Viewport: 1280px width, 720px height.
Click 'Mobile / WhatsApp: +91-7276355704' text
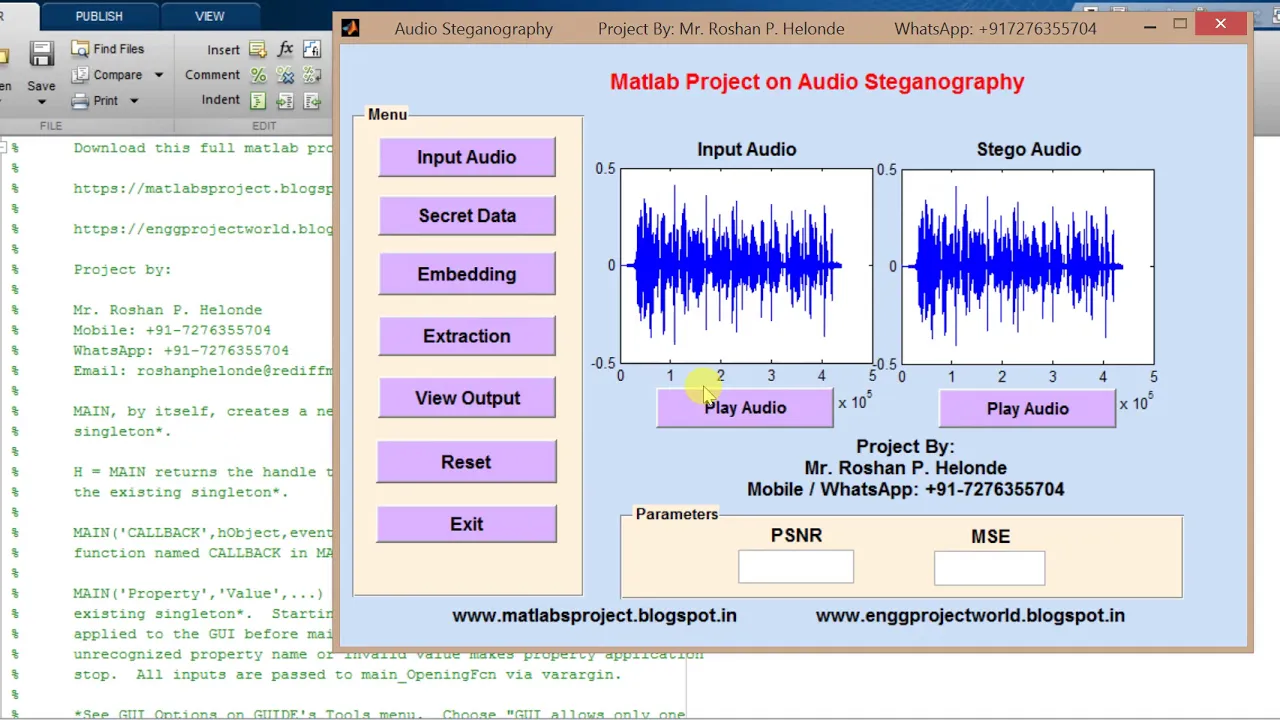[x=906, y=490]
